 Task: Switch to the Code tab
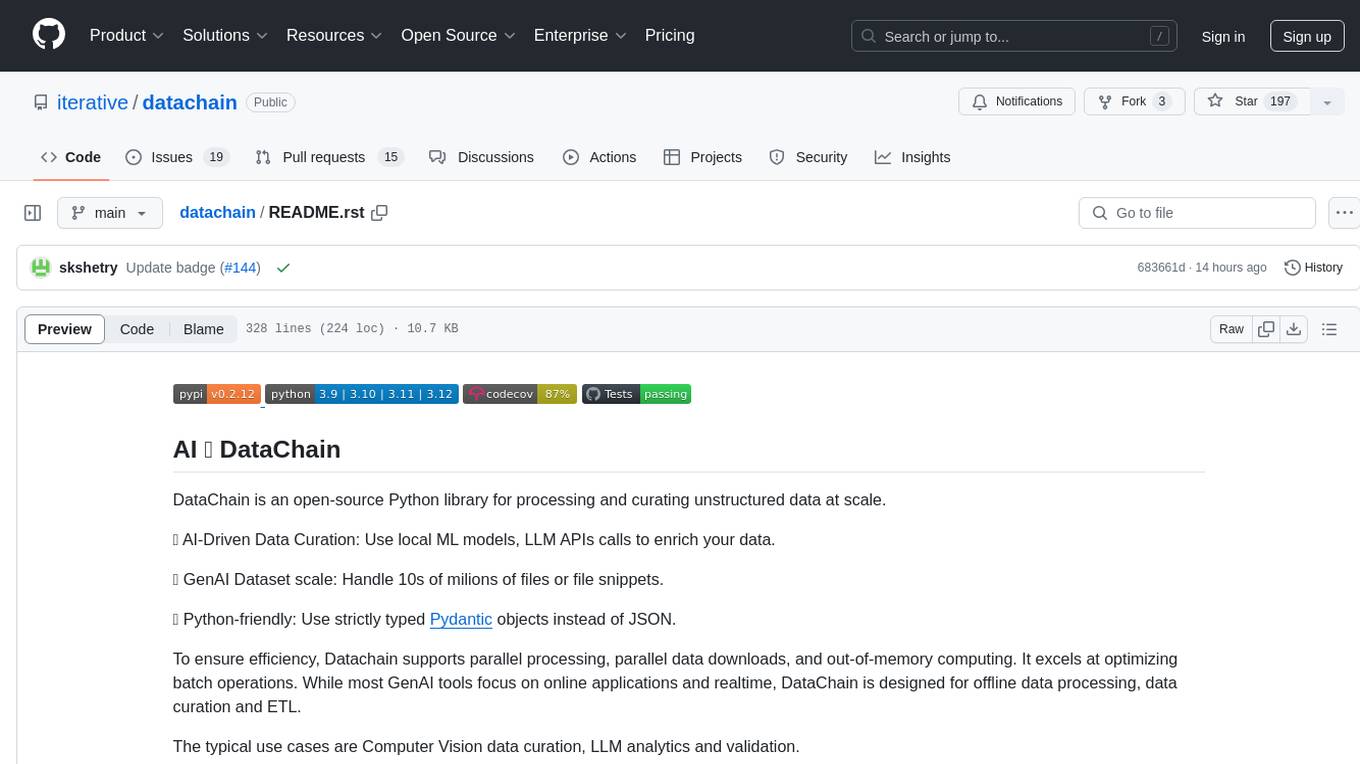71,157
